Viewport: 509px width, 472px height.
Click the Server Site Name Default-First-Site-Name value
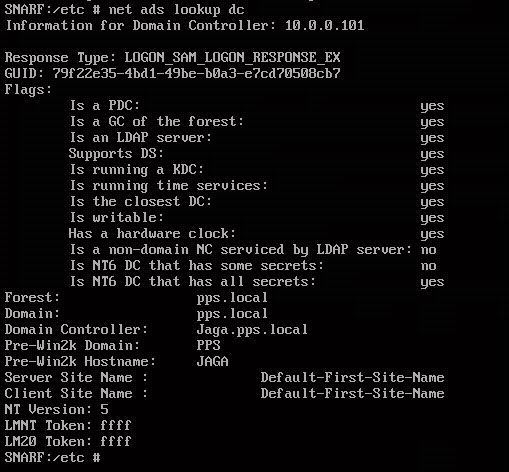352,378
